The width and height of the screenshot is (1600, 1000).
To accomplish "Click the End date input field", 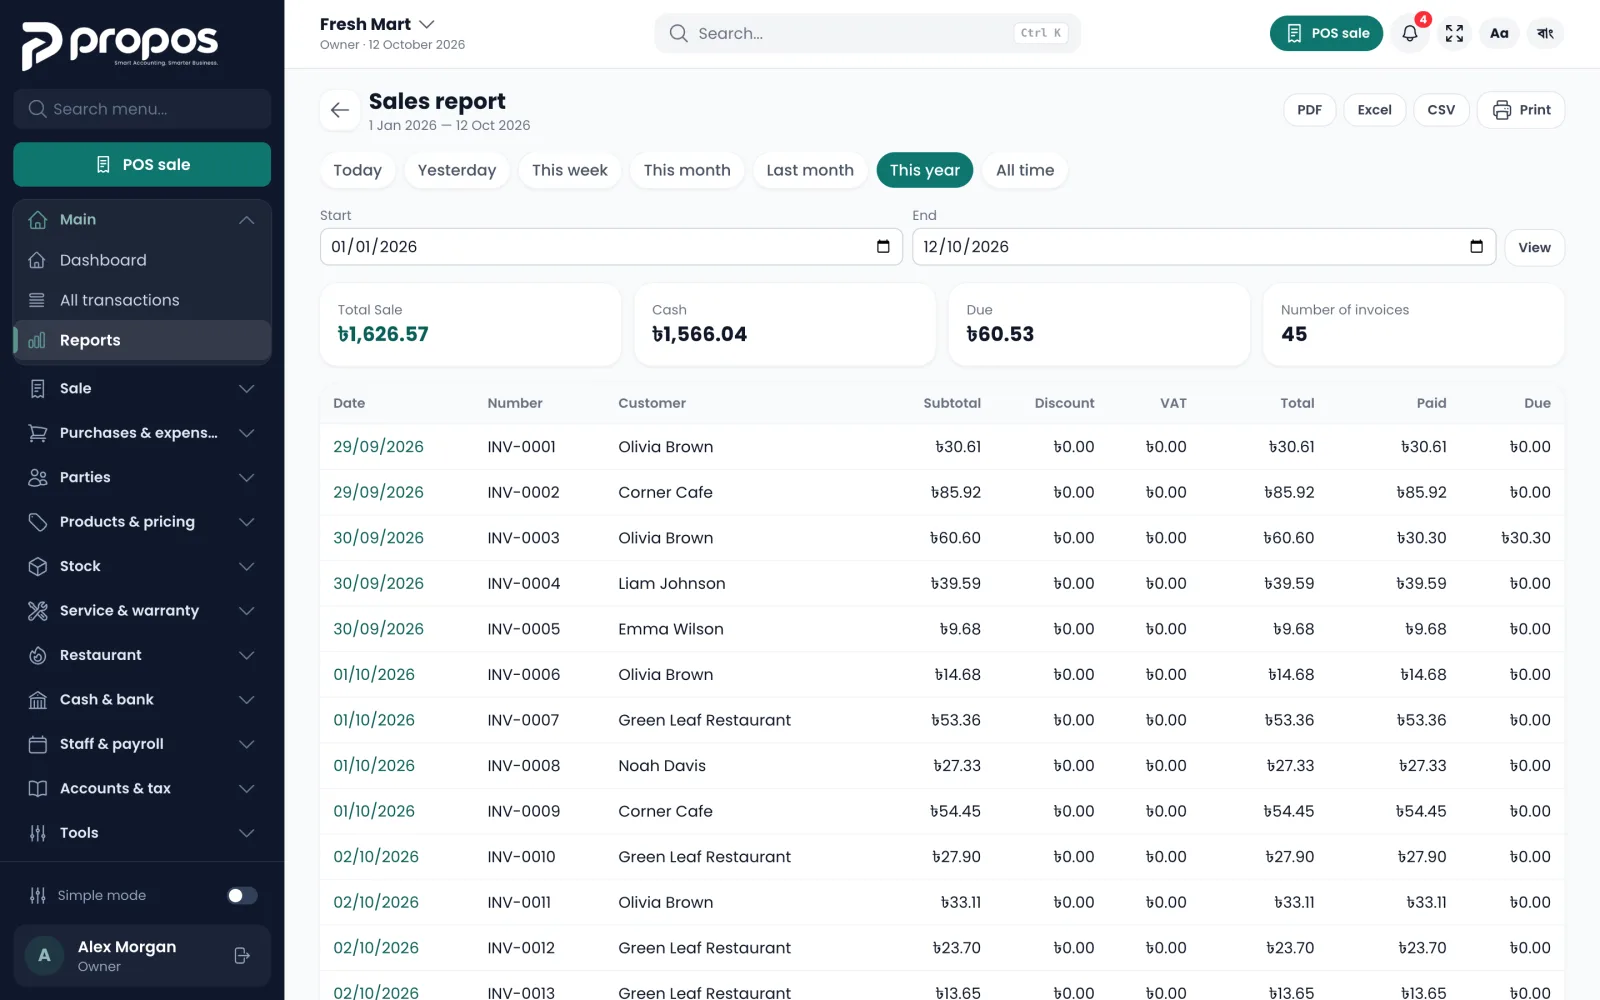I will (1204, 247).
